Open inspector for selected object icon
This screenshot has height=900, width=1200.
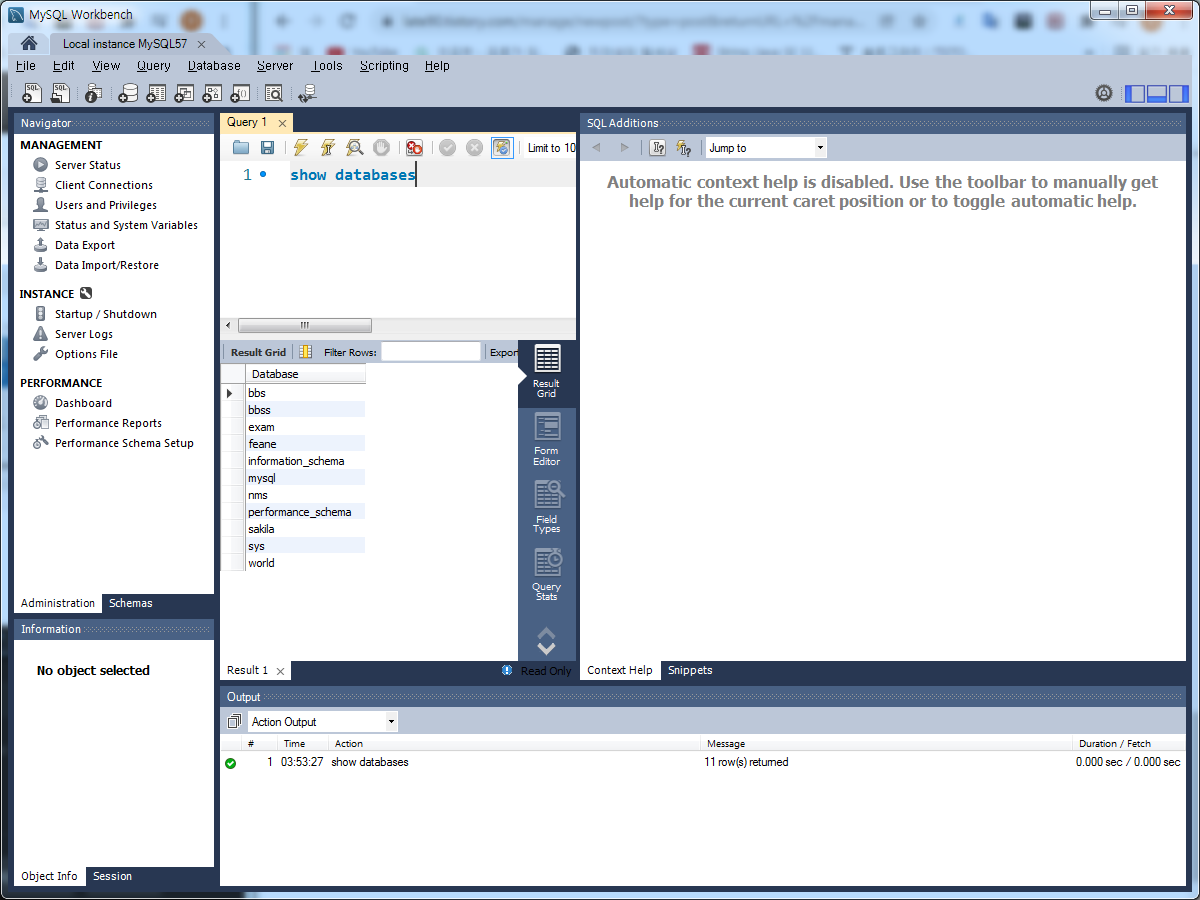93,93
